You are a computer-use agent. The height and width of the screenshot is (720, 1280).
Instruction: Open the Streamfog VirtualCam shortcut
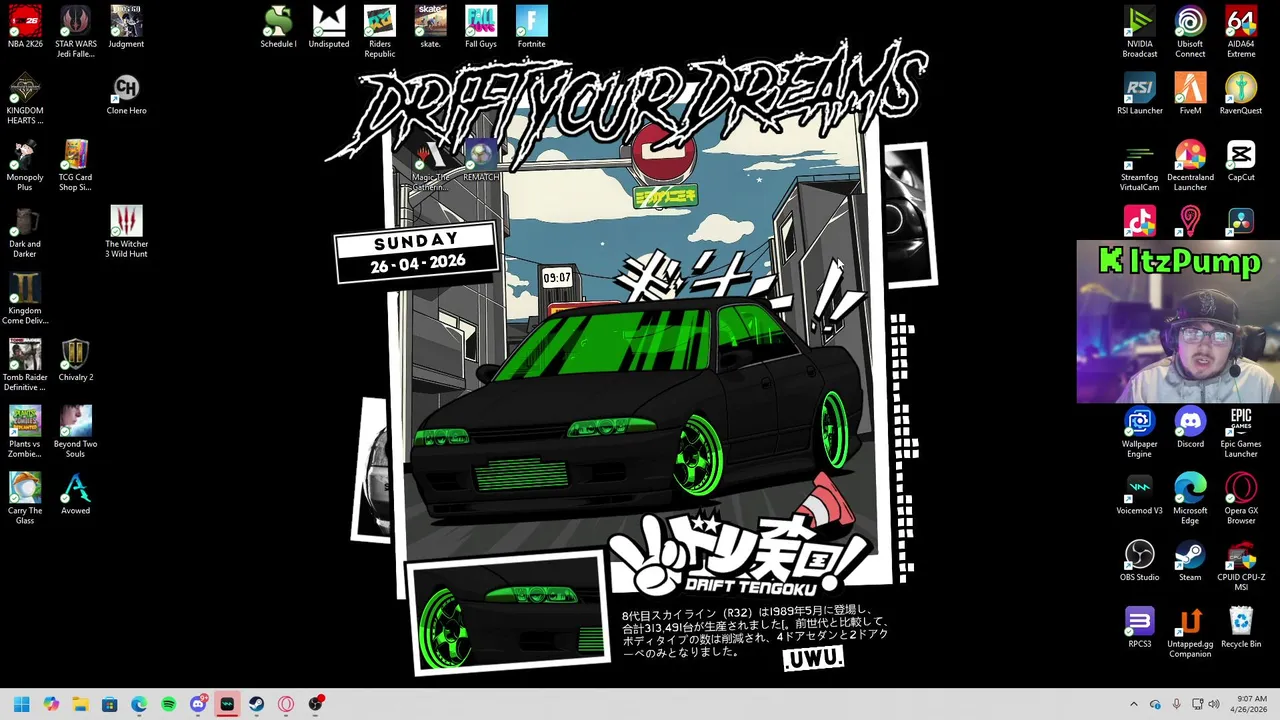click(1140, 165)
